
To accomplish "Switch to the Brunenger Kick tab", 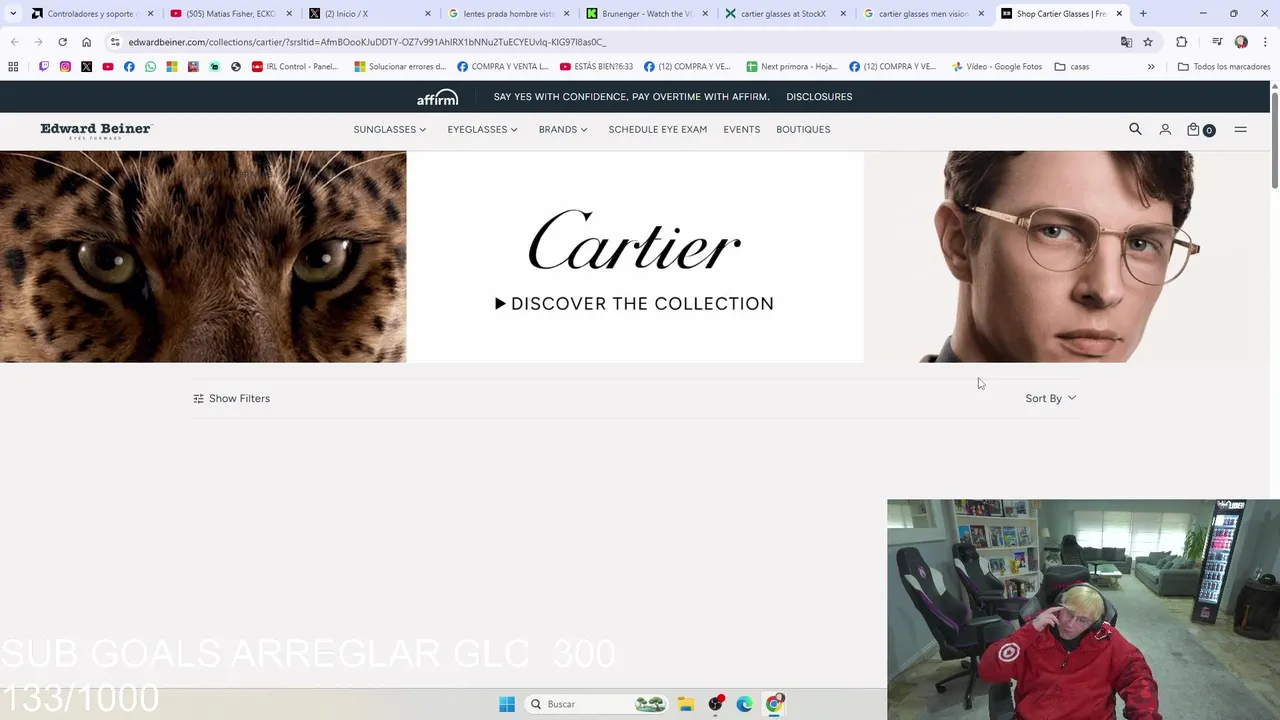I will point(646,14).
